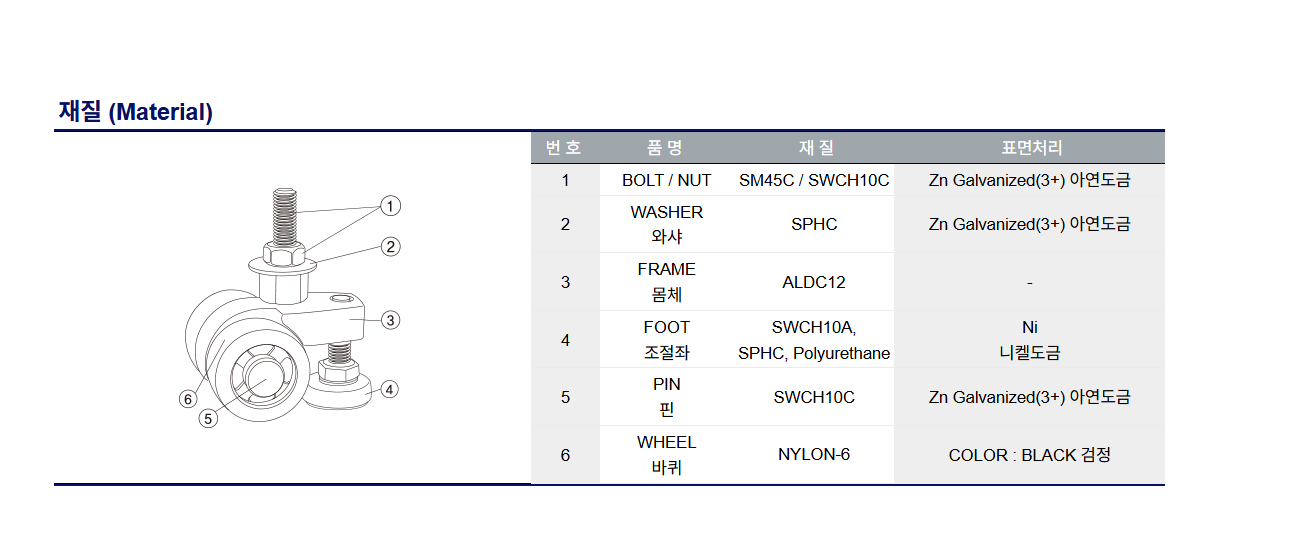Click circled callout number 4 near foot

pos(390,389)
